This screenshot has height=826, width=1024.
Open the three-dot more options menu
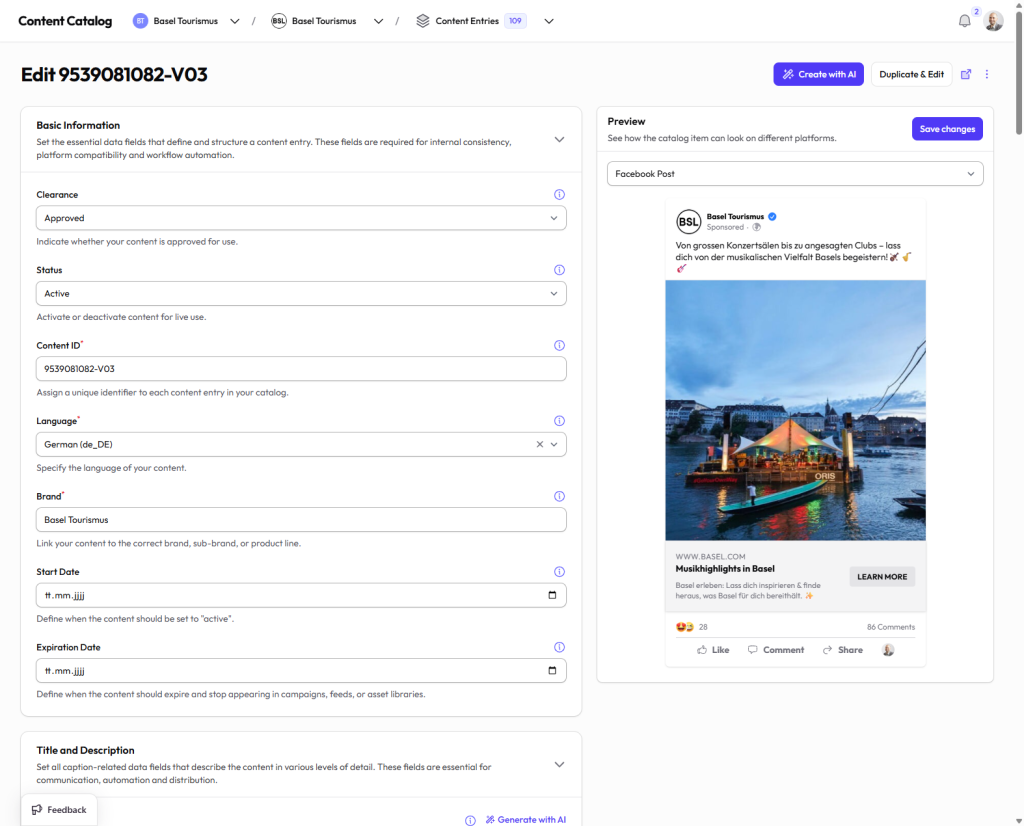click(987, 74)
